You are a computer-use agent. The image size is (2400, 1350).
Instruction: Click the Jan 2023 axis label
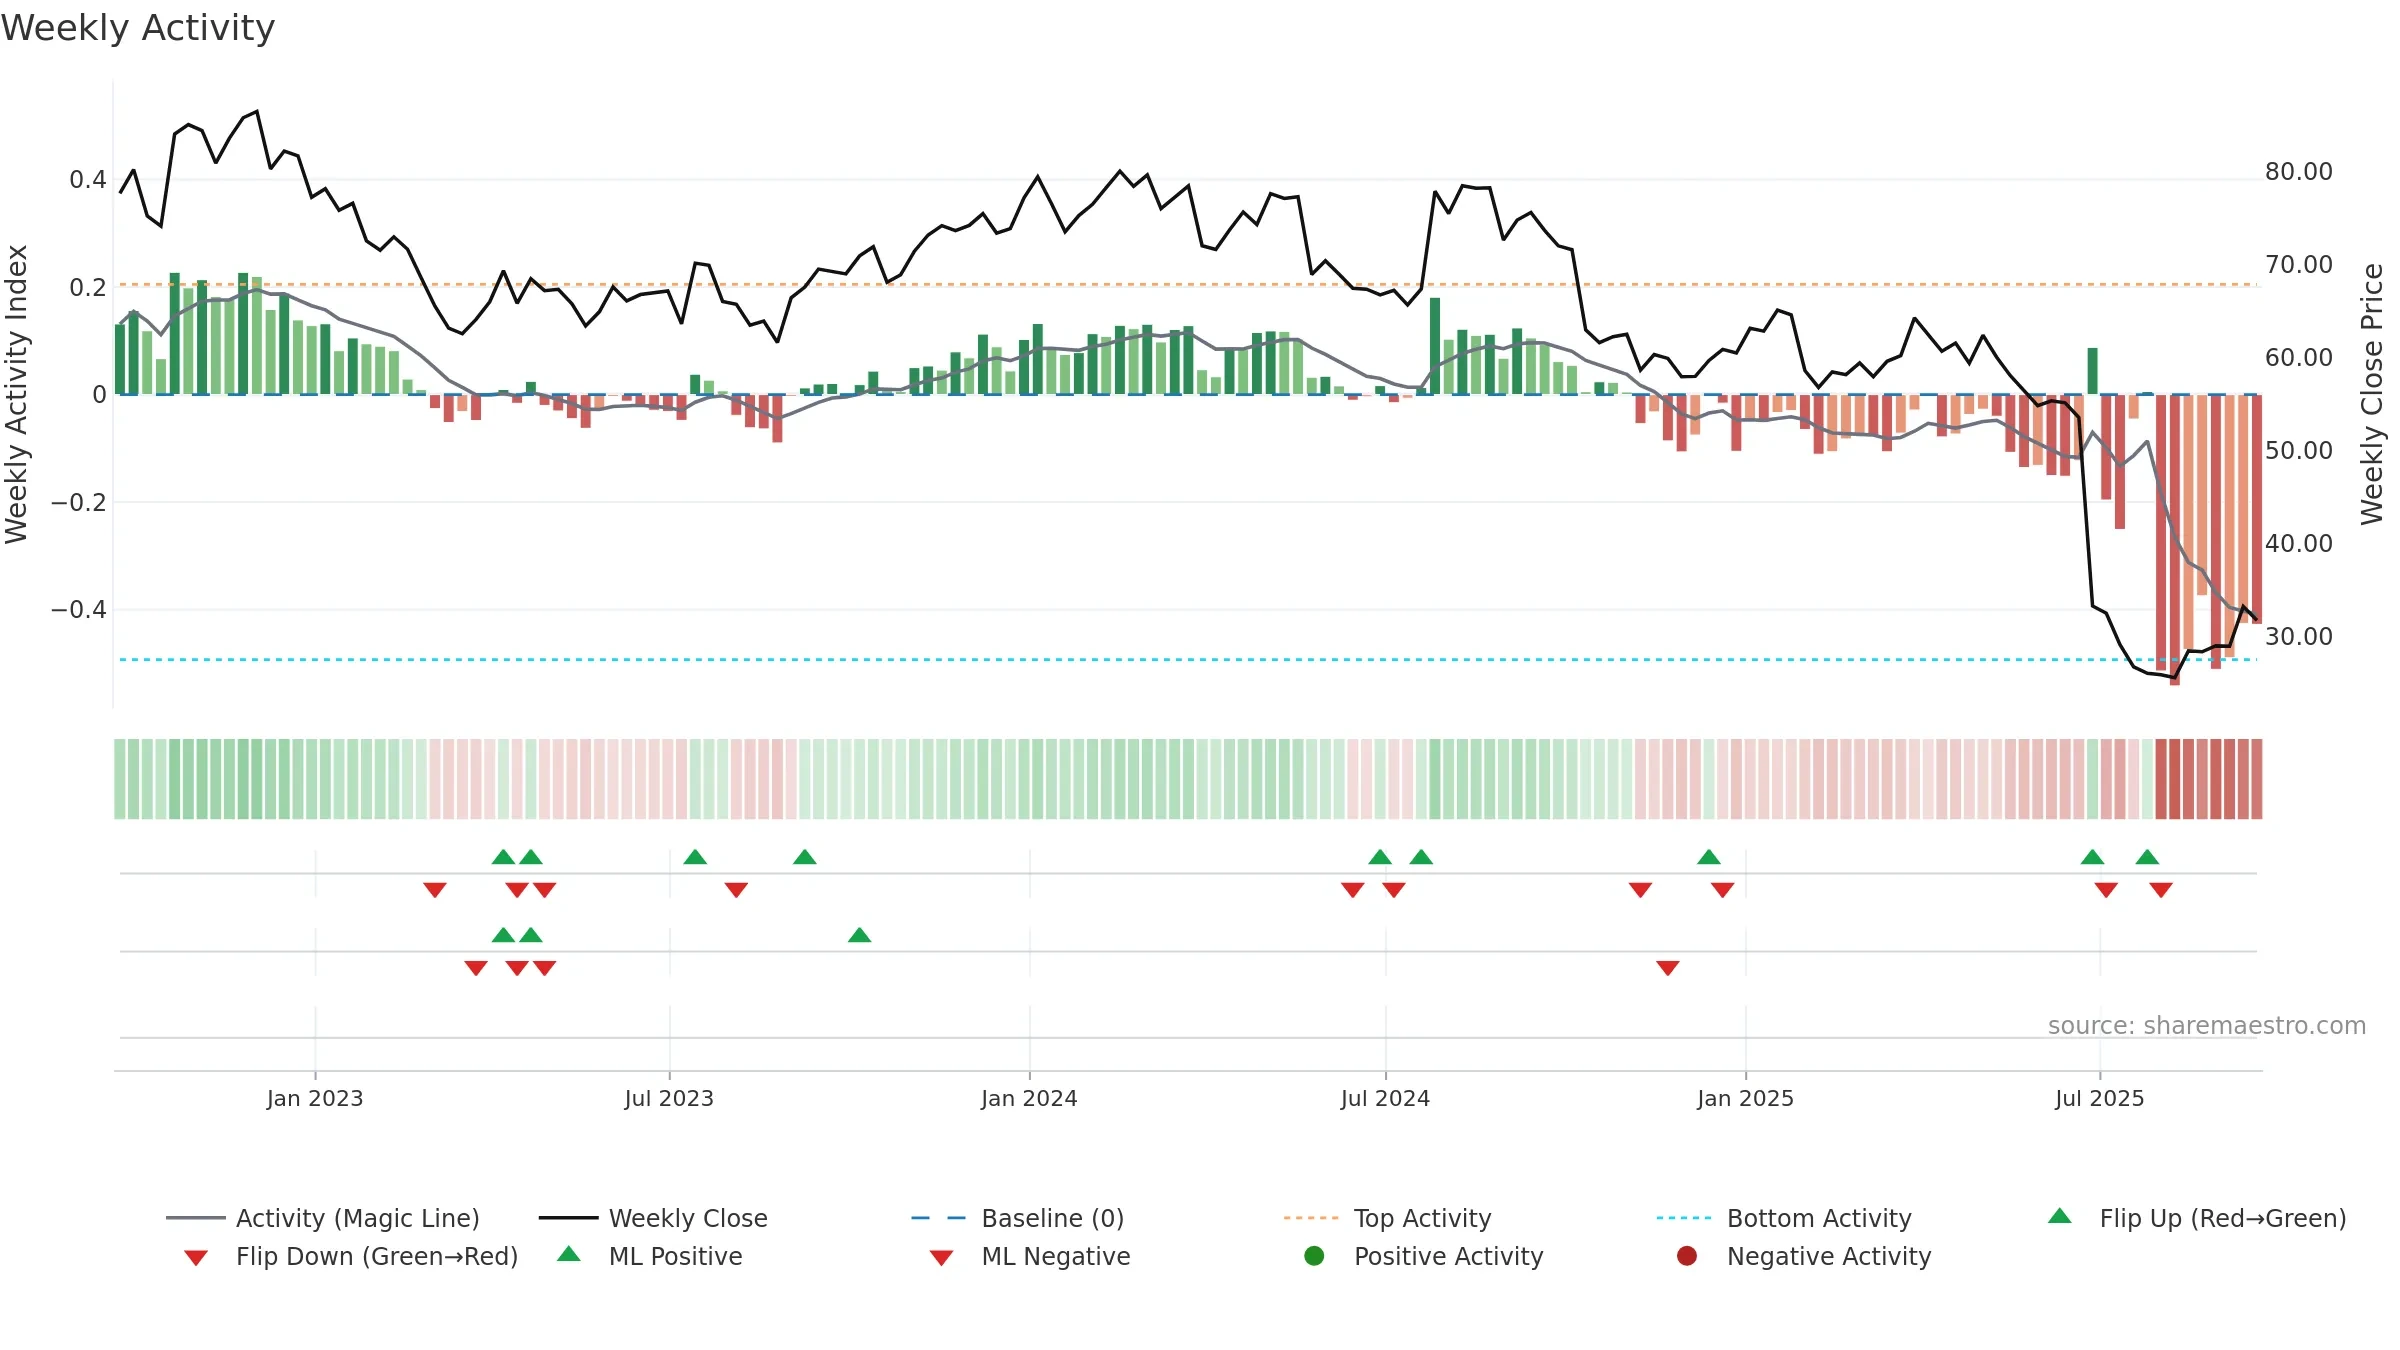pos(315,1098)
